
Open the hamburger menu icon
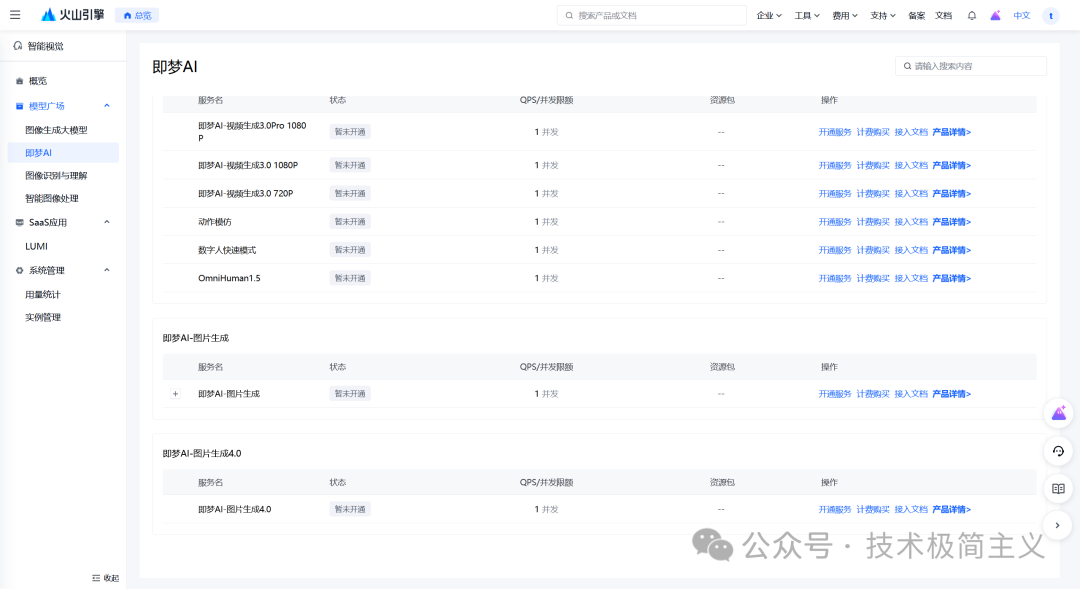click(x=15, y=14)
